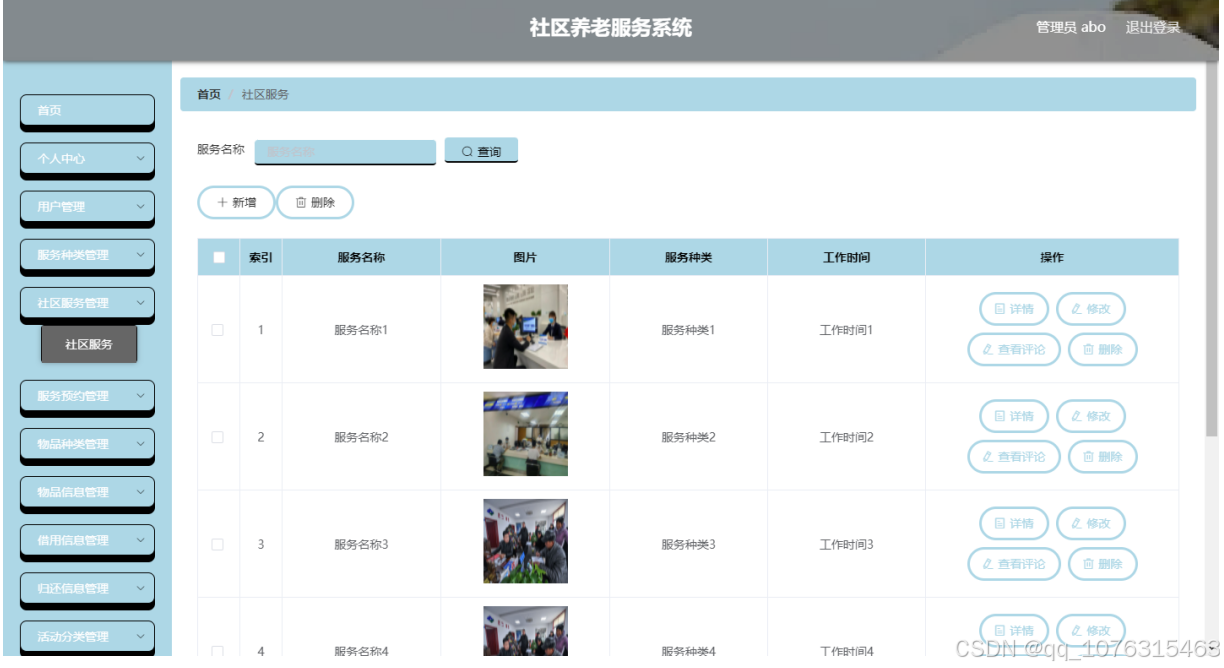Click 修改 edit icon for 服务名称1
Screen dimensions: 1224x668
tap(1077, 309)
